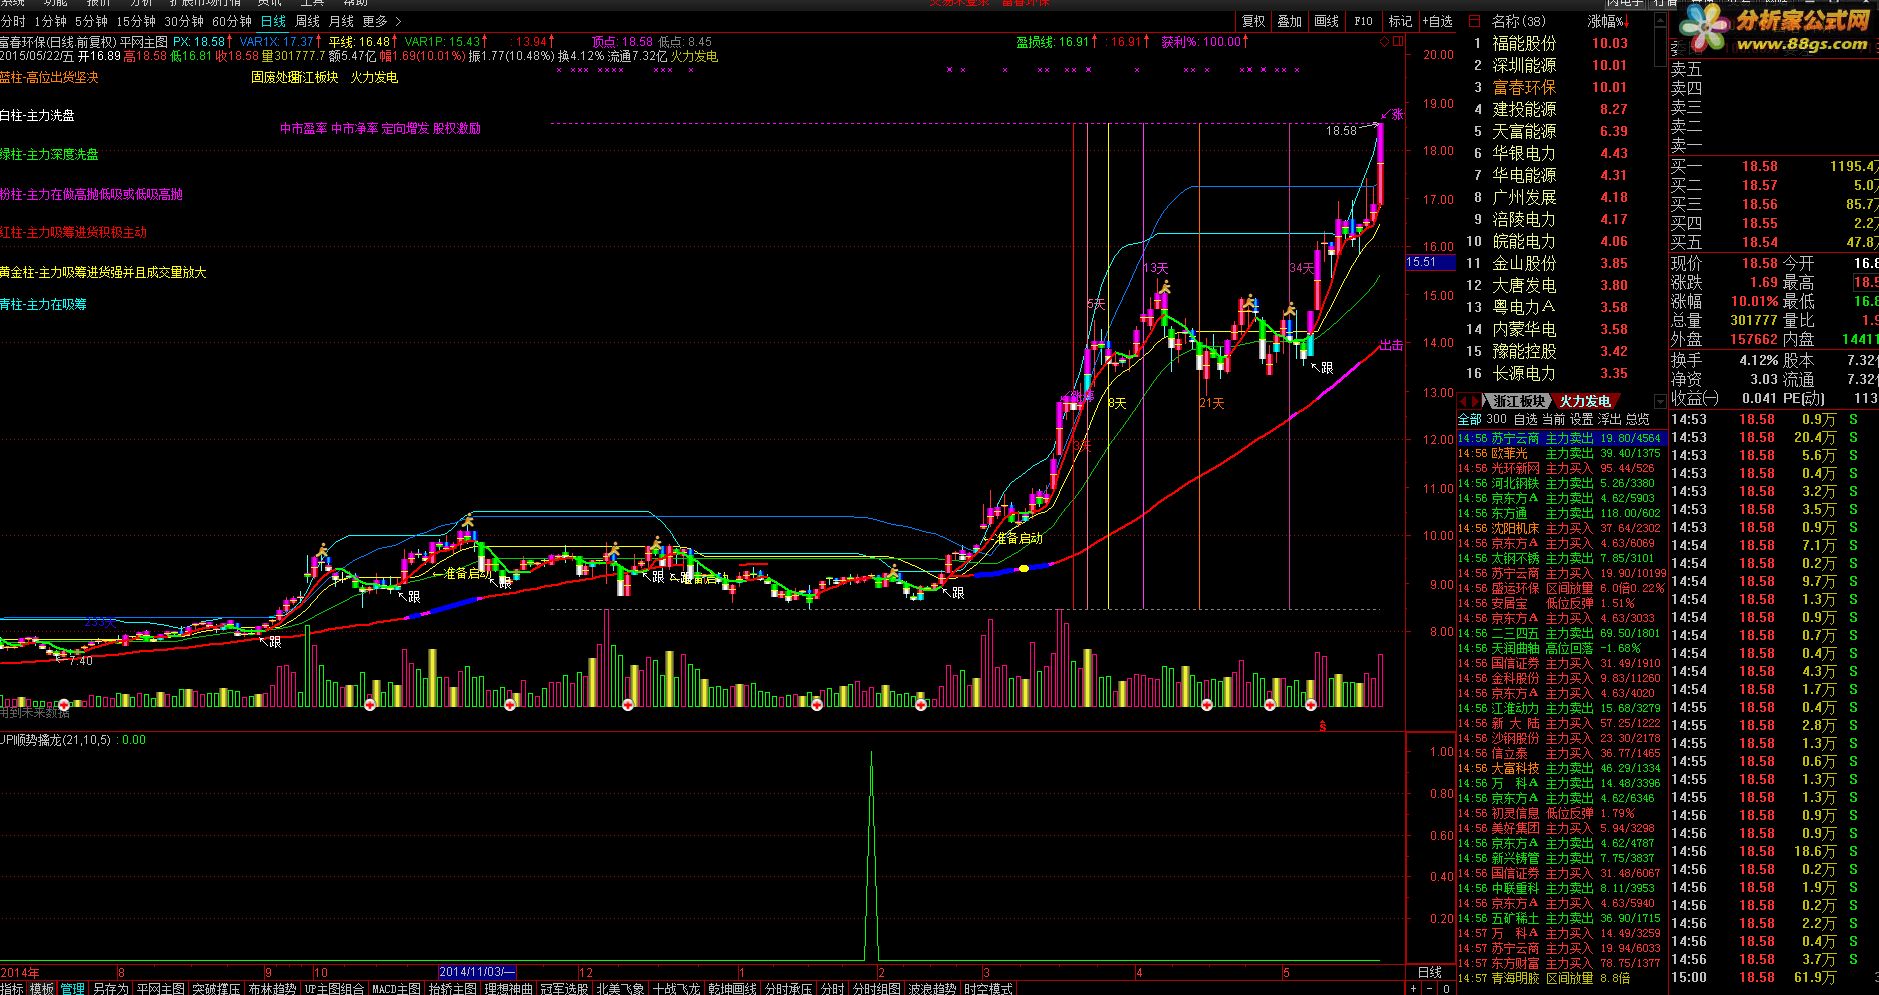Click 另存为 in the bottom bar
The width and height of the screenshot is (1879, 995).
pos(110,988)
